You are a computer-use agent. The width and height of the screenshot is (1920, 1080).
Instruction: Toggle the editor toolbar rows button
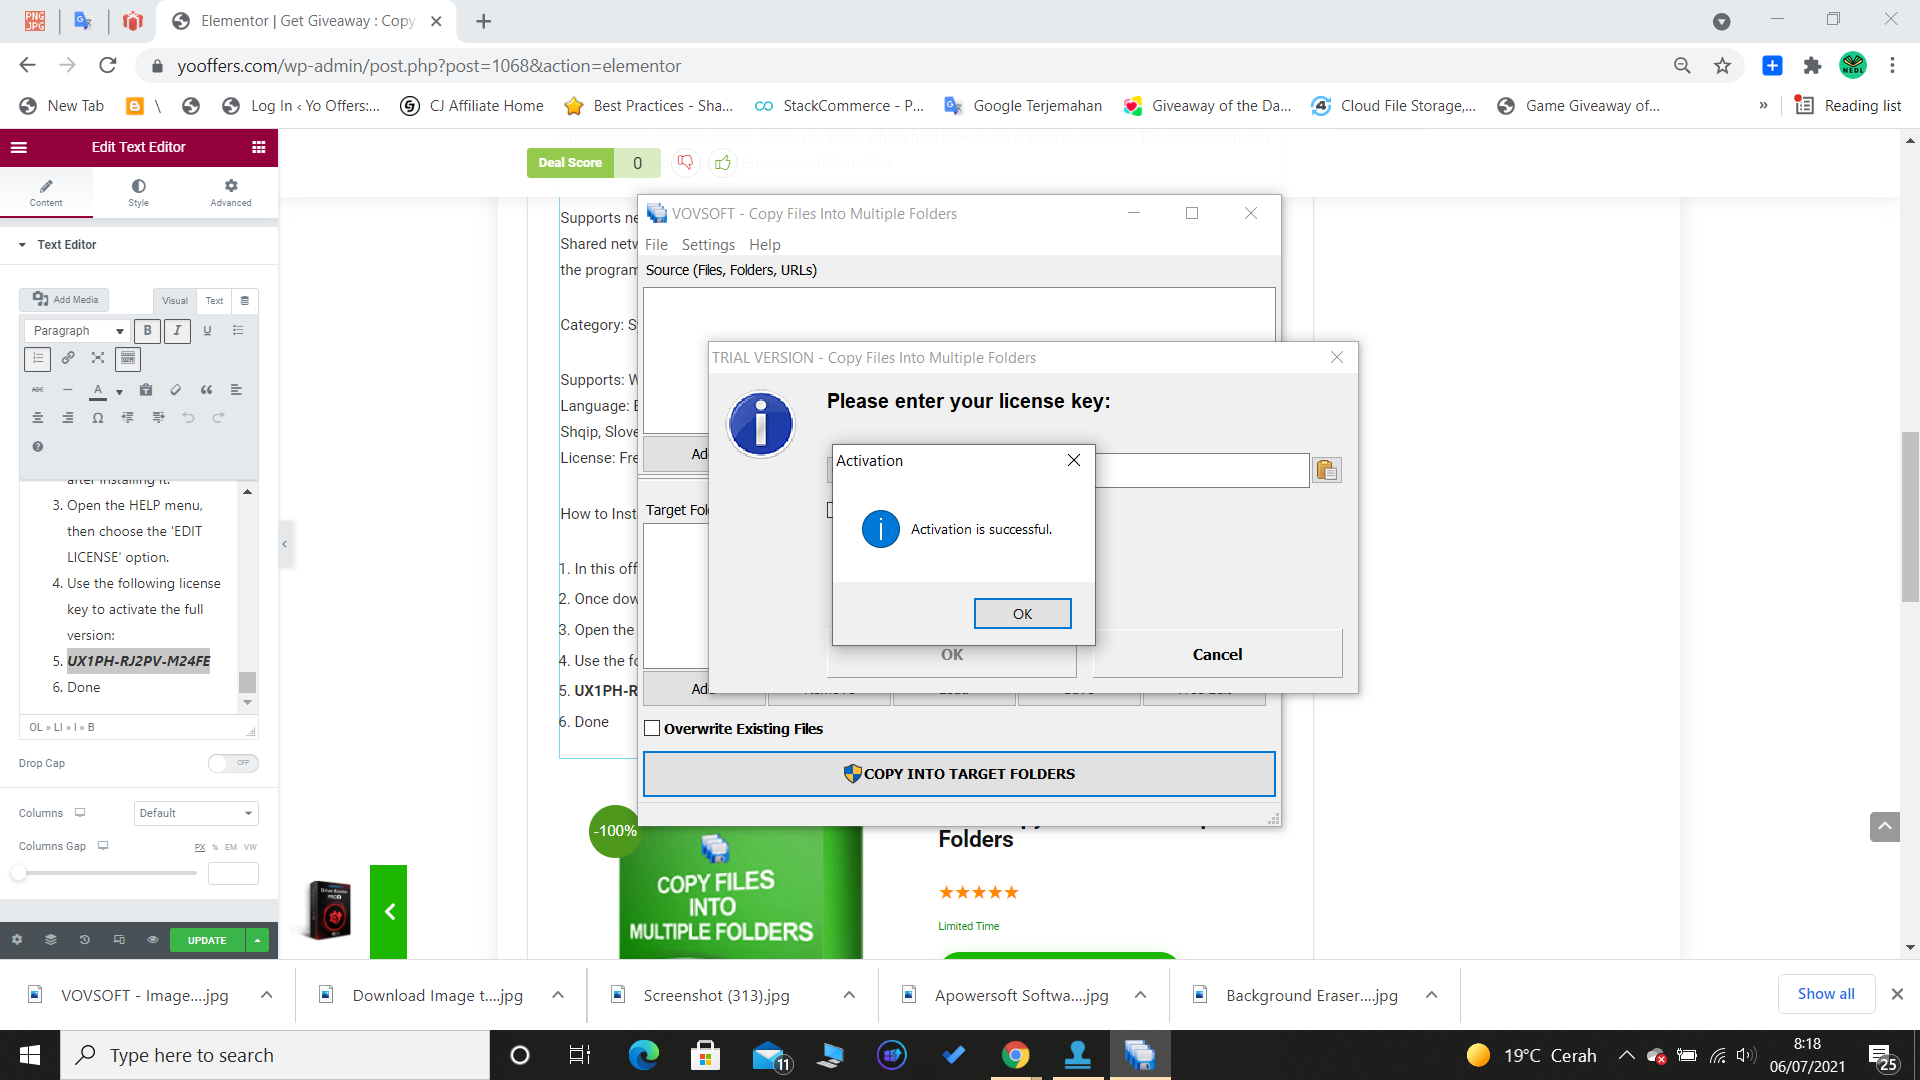pyautogui.click(x=128, y=358)
